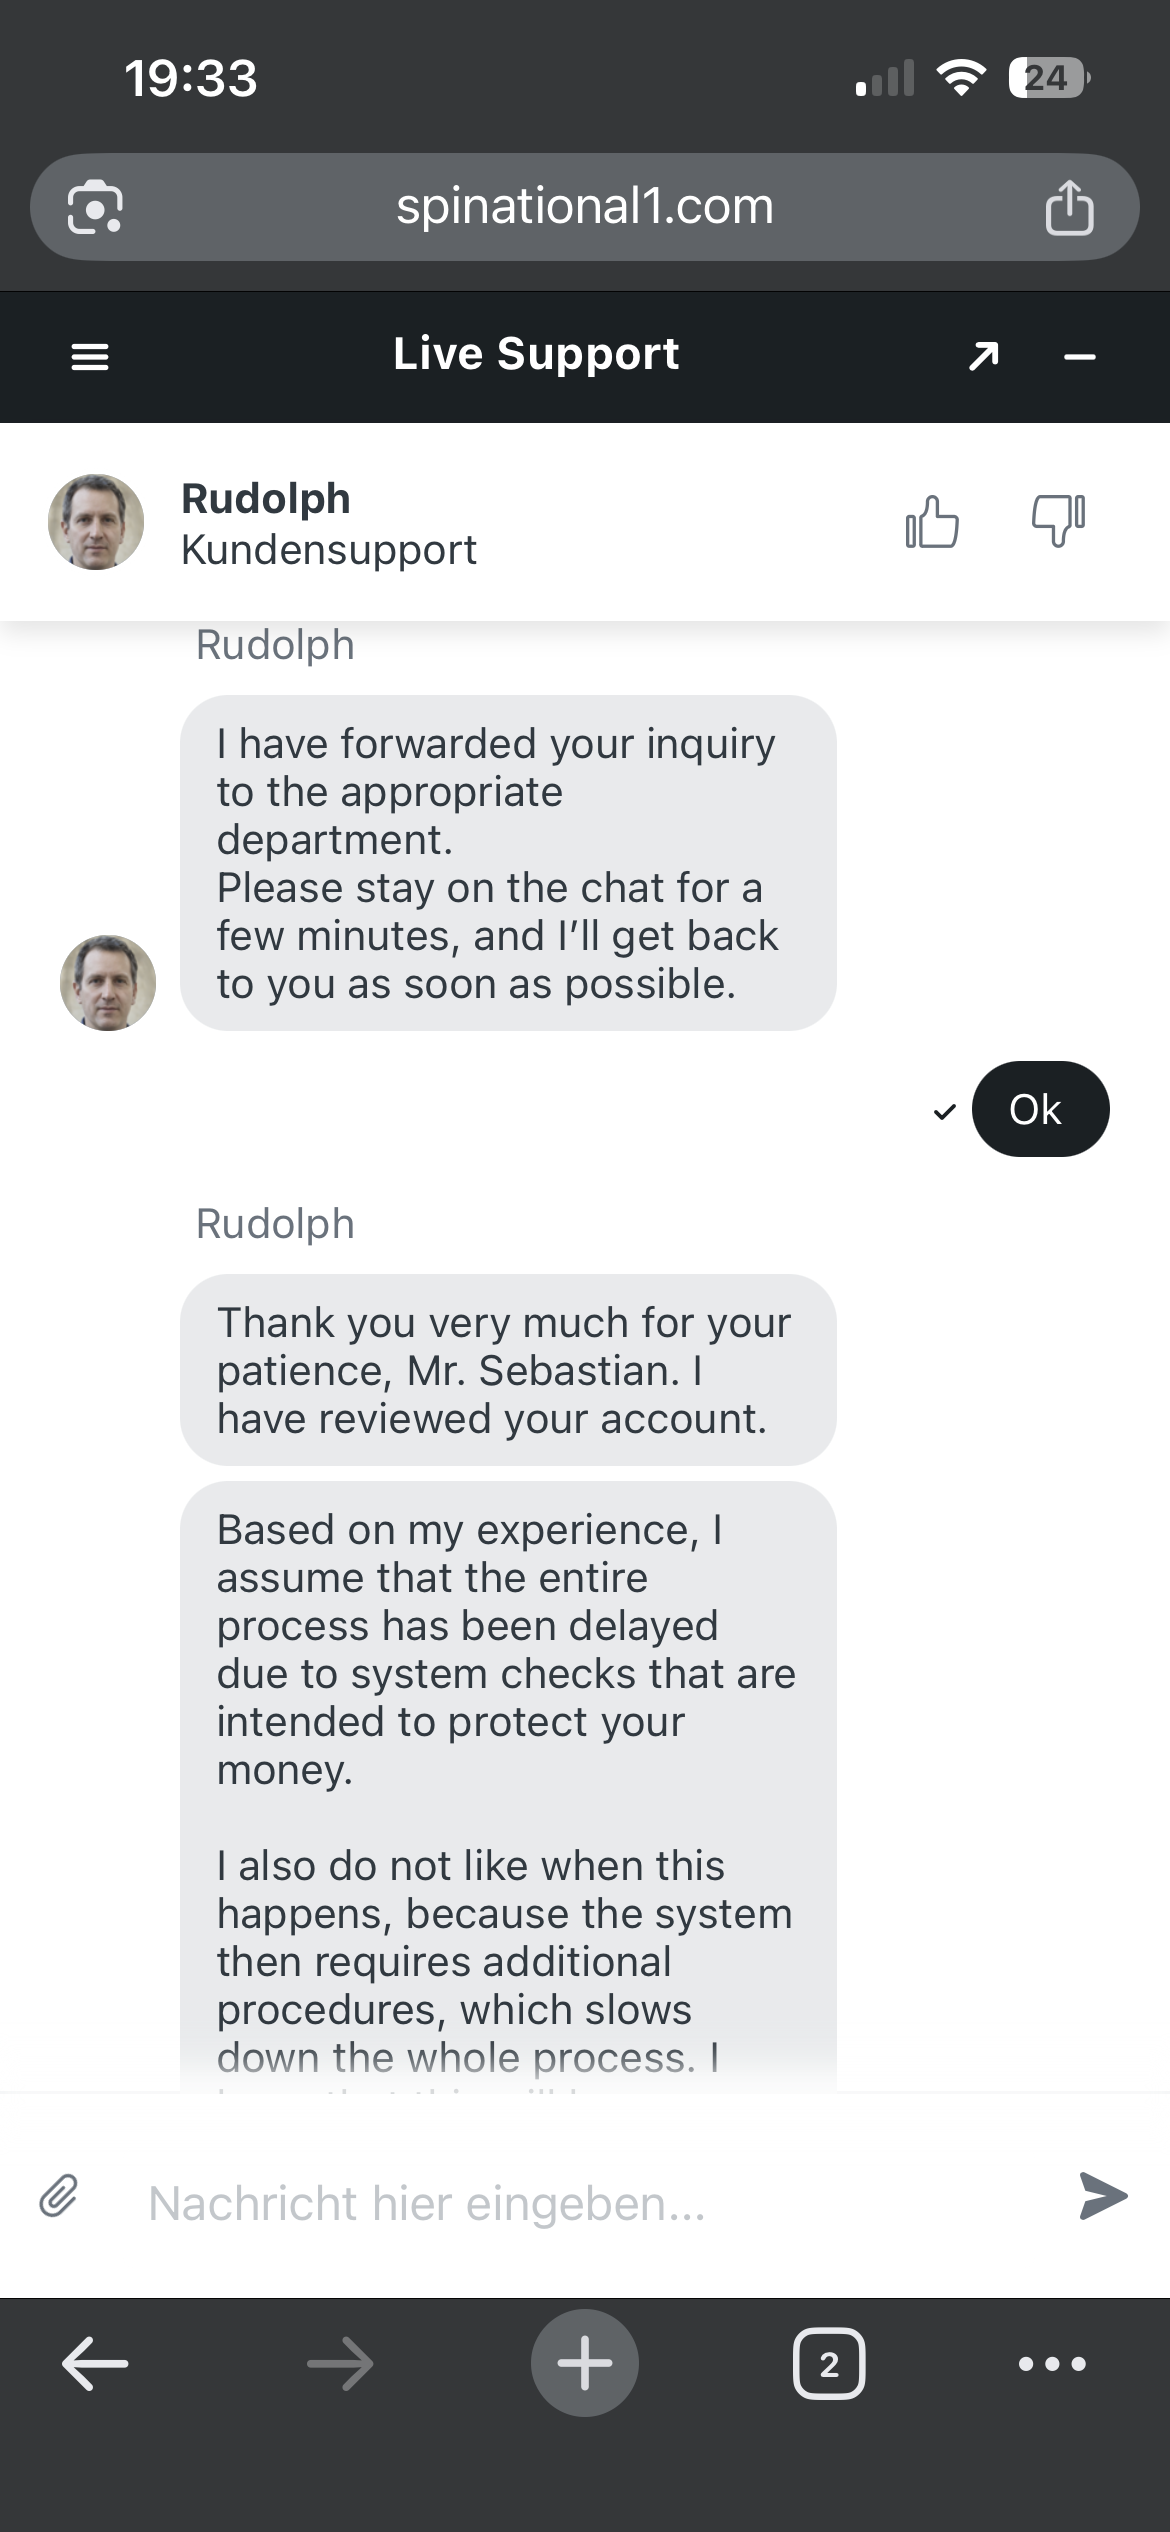Tap Rudolph's avatar beside the forwarded-inquiry message

click(x=108, y=983)
